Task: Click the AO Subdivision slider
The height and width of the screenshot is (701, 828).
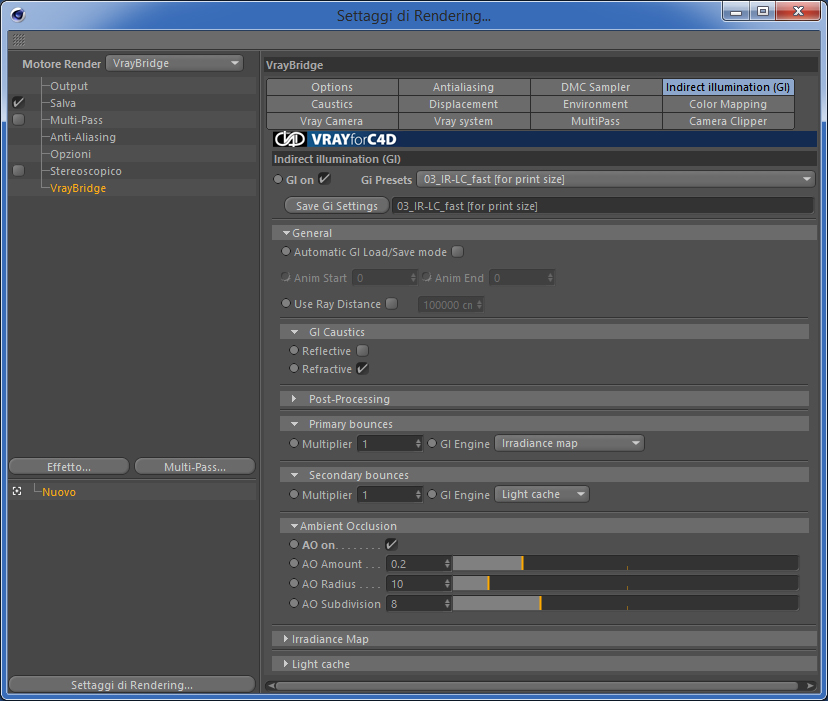Action: (x=626, y=603)
